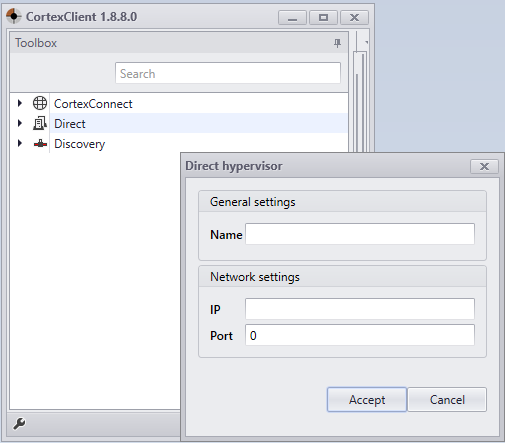Click into the IP input field
Viewport: 505px width, 443px height.
click(x=360, y=309)
